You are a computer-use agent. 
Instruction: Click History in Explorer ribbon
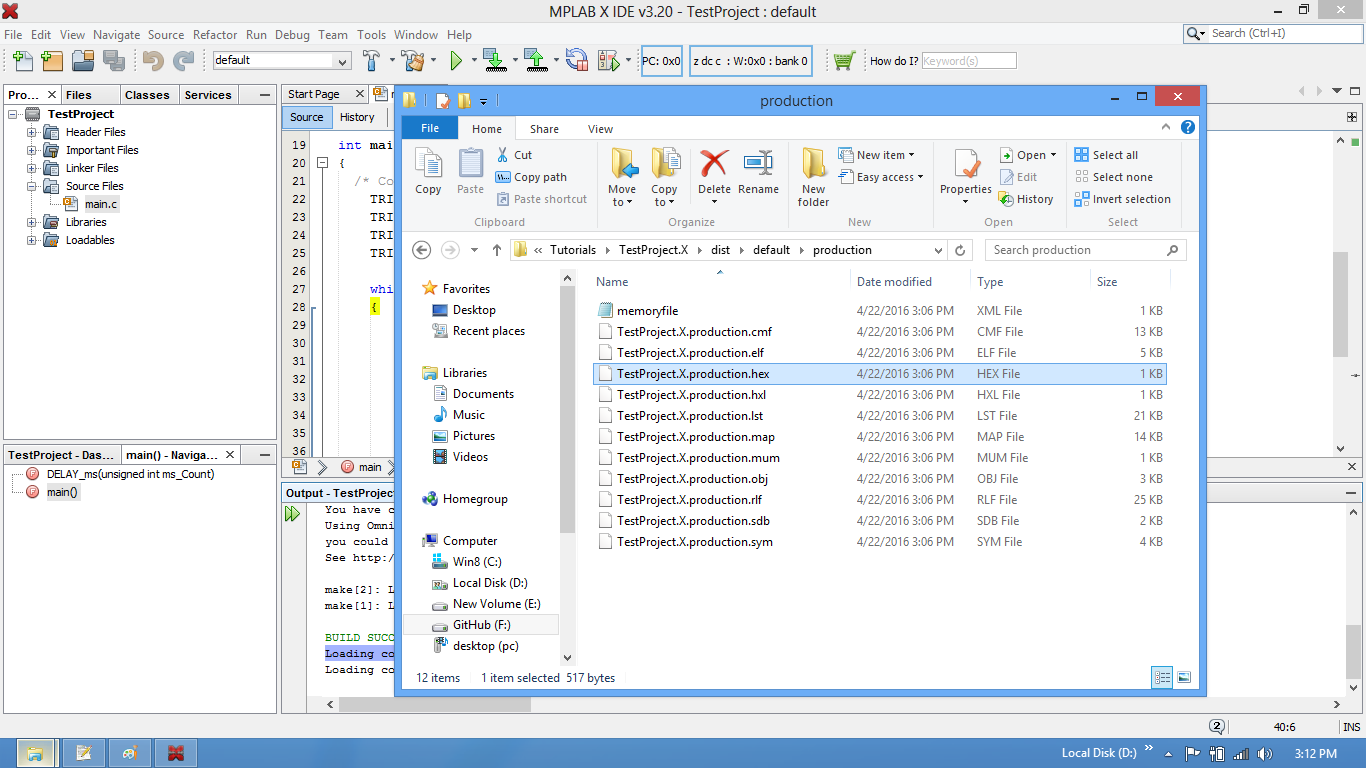coord(1026,199)
